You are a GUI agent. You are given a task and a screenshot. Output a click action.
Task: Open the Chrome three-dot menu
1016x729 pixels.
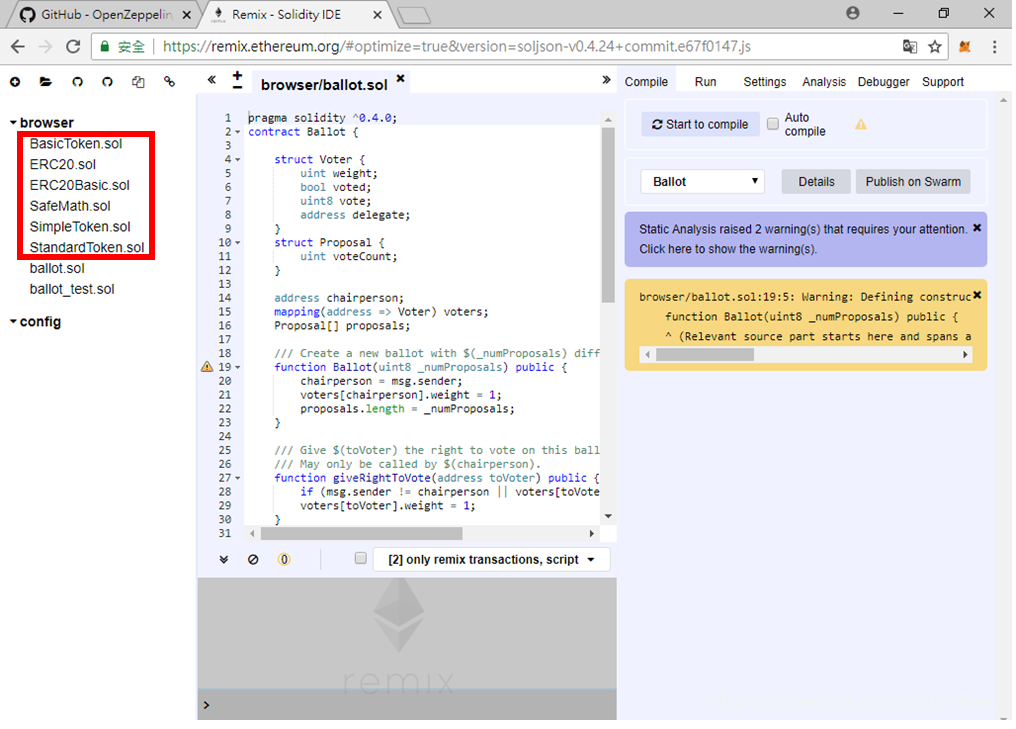tap(995, 47)
